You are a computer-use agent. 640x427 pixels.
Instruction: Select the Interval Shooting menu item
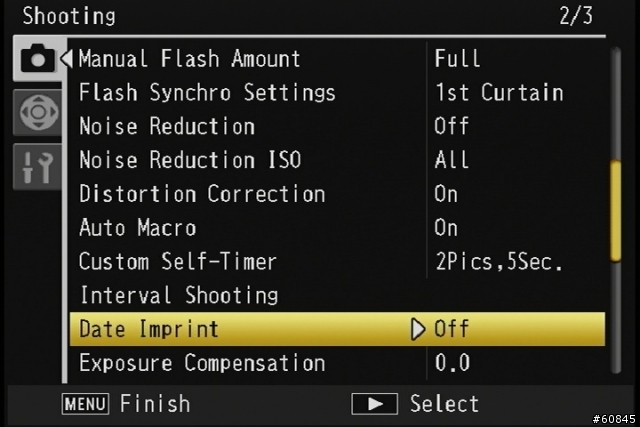(179, 295)
